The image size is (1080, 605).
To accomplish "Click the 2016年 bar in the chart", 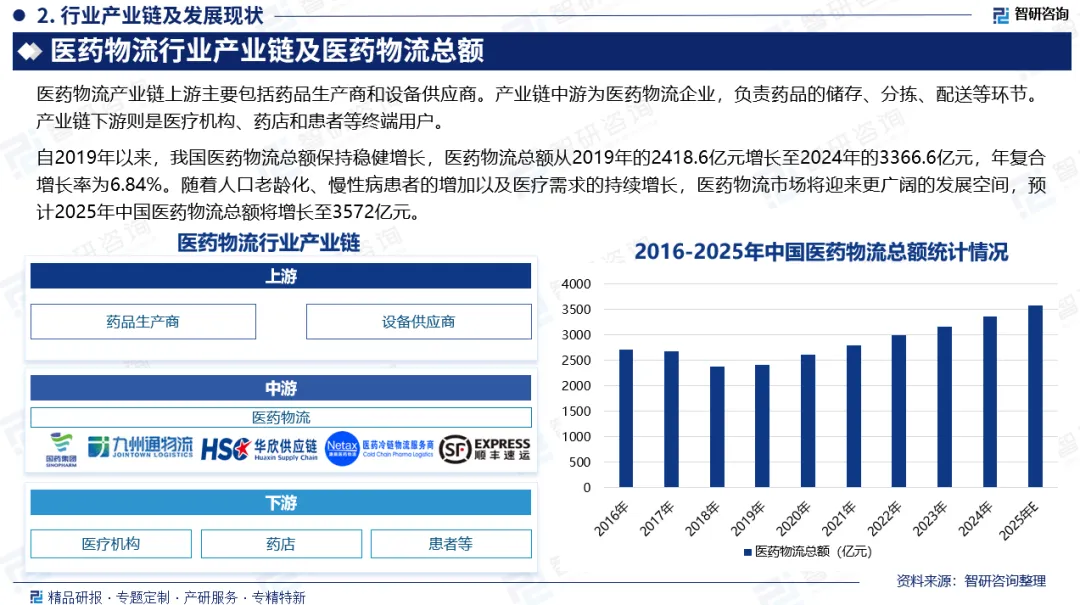I will click(x=626, y=418).
